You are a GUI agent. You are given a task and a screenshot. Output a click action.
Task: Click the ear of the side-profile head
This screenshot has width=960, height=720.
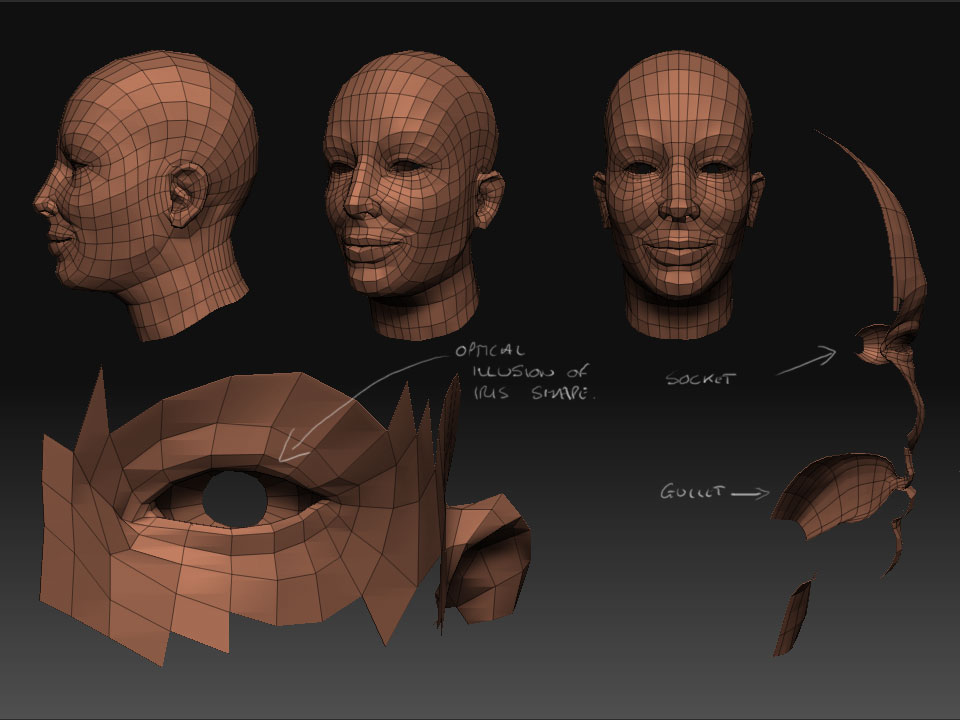coord(187,195)
